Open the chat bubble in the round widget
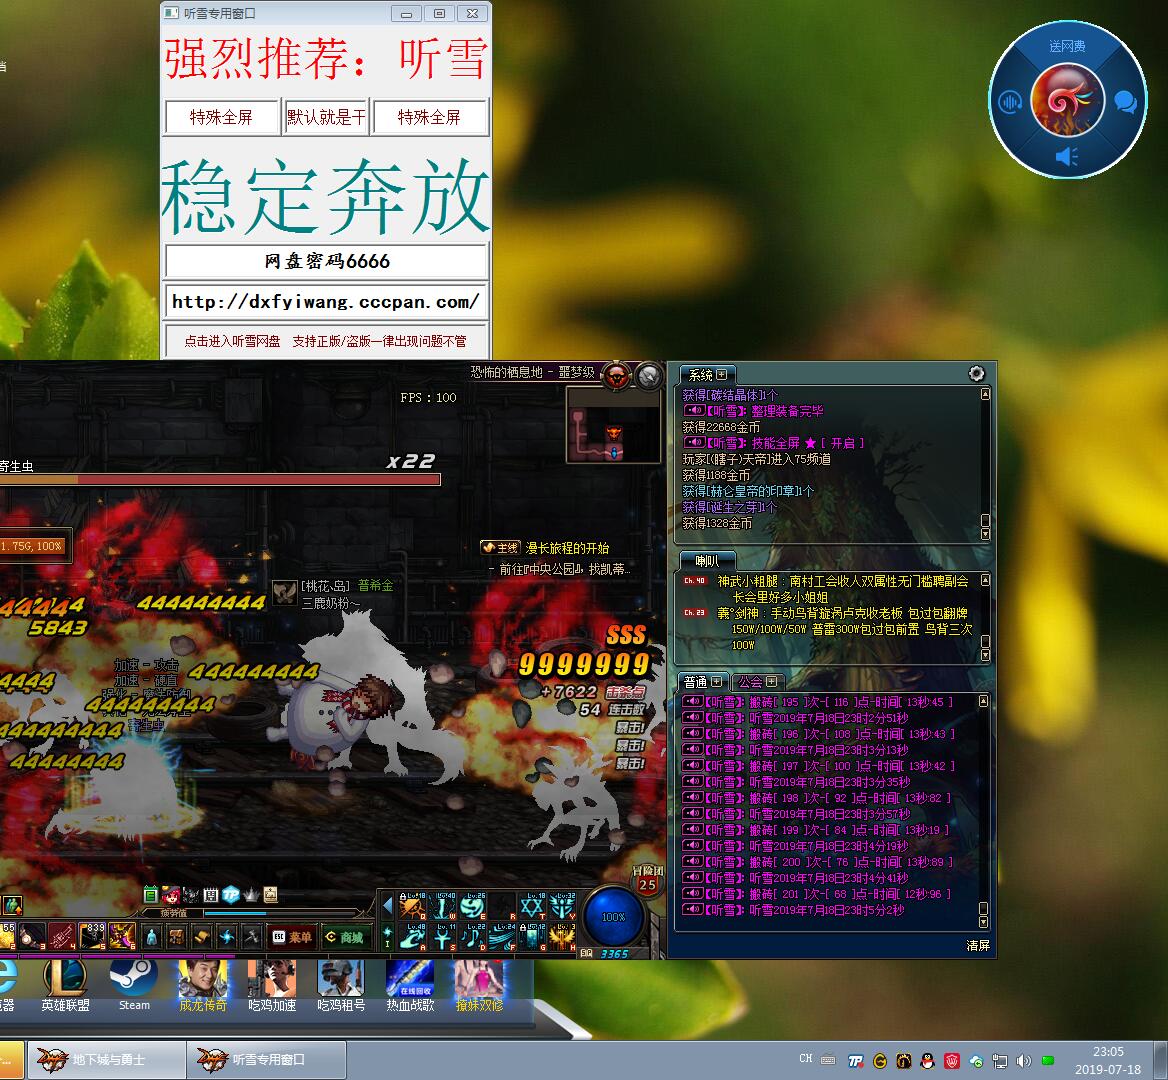The image size is (1168, 1080). (x=1126, y=101)
